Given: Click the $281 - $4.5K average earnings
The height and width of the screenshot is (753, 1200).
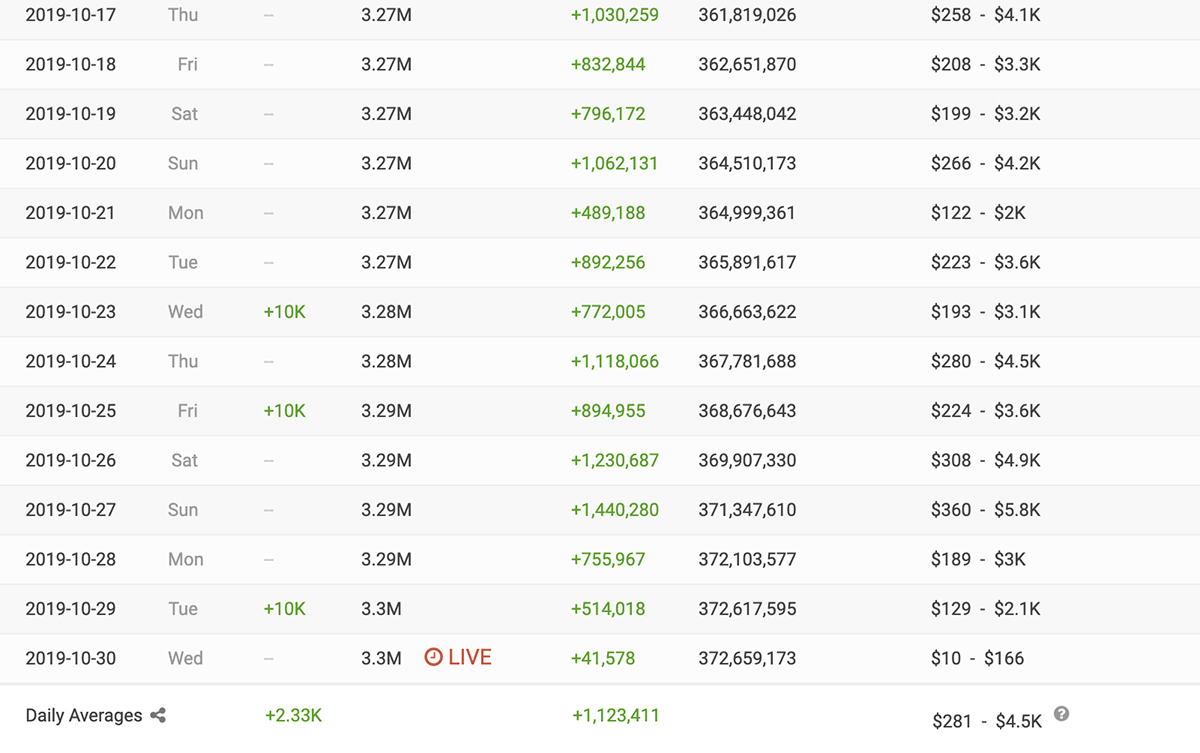Looking at the screenshot, I should point(987,721).
